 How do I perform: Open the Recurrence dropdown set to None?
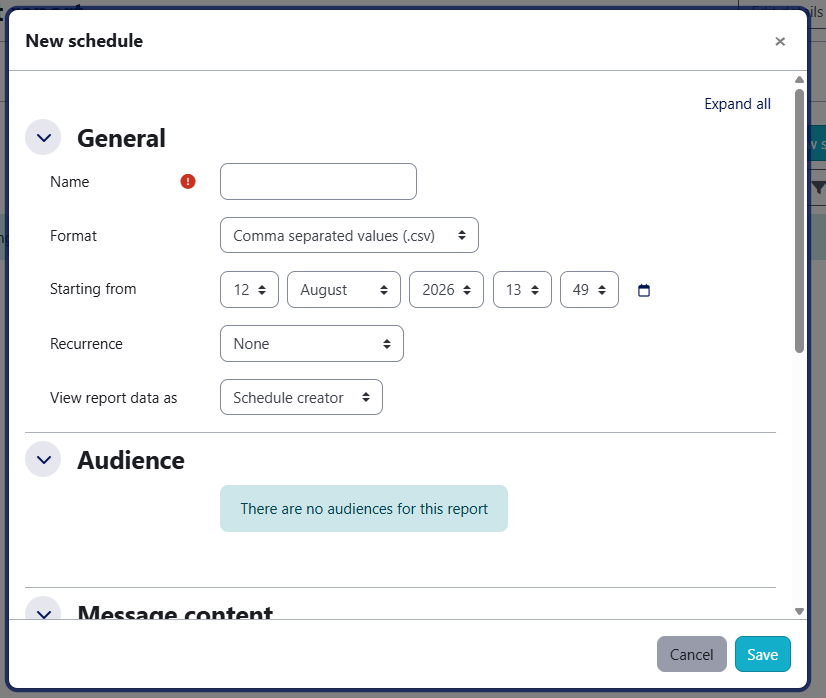[x=312, y=343]
